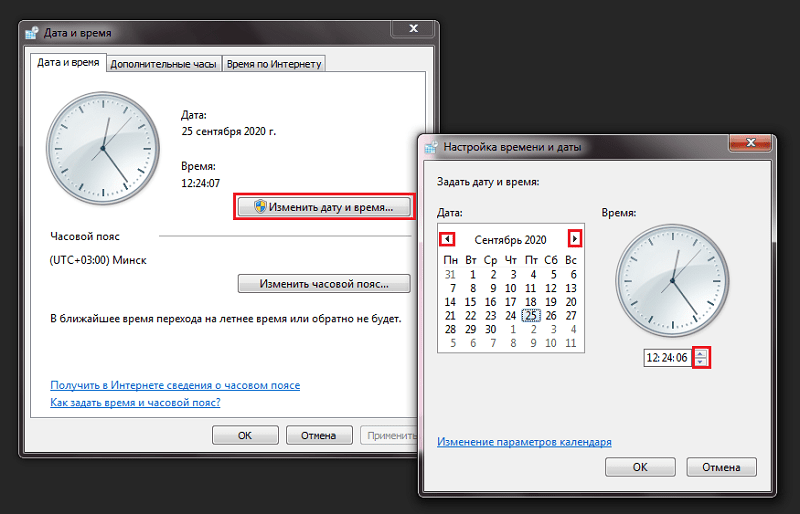Open link Получить в Интернете сведения о часовом поясе
Image resolution: width=800 pixels, height=514 pixels.
(x=175, y=385)
